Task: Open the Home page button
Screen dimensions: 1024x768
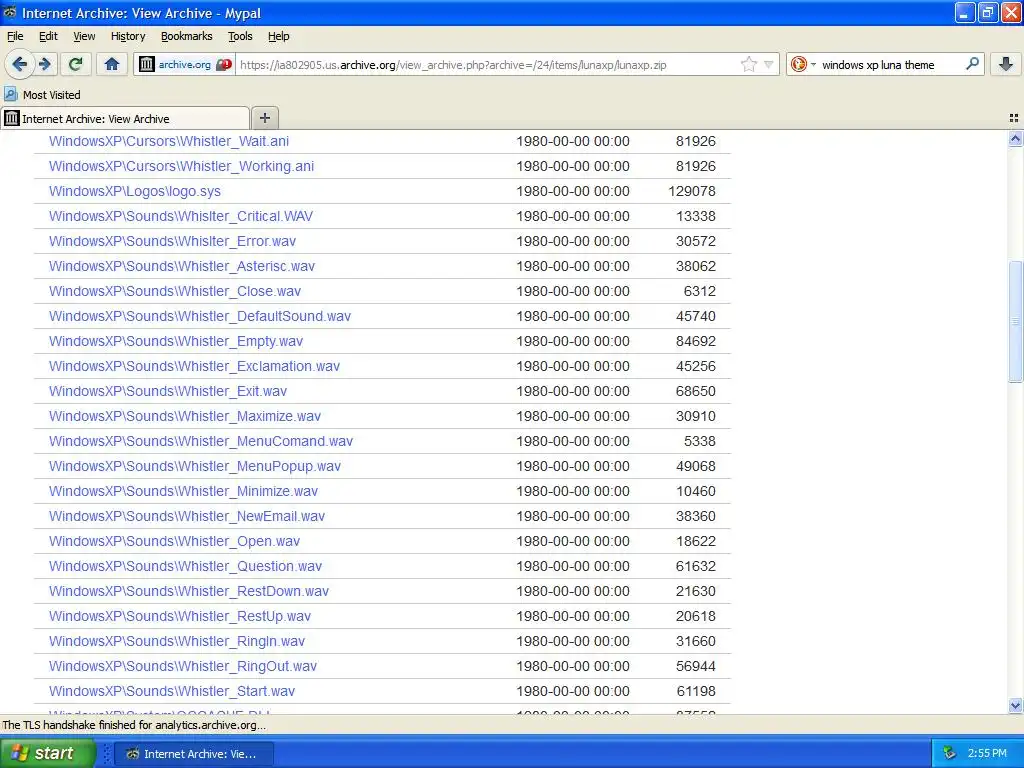Action: pyautogui.click(x=112, y=64)
